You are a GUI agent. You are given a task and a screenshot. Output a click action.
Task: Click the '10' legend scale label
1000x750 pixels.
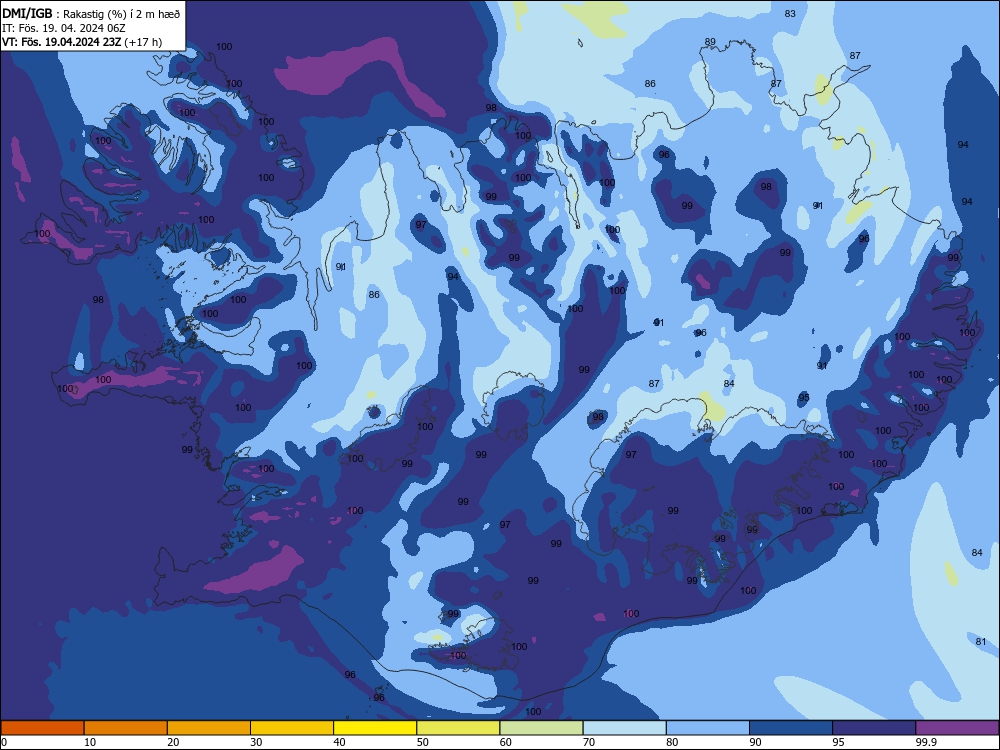tap(90, 742)
